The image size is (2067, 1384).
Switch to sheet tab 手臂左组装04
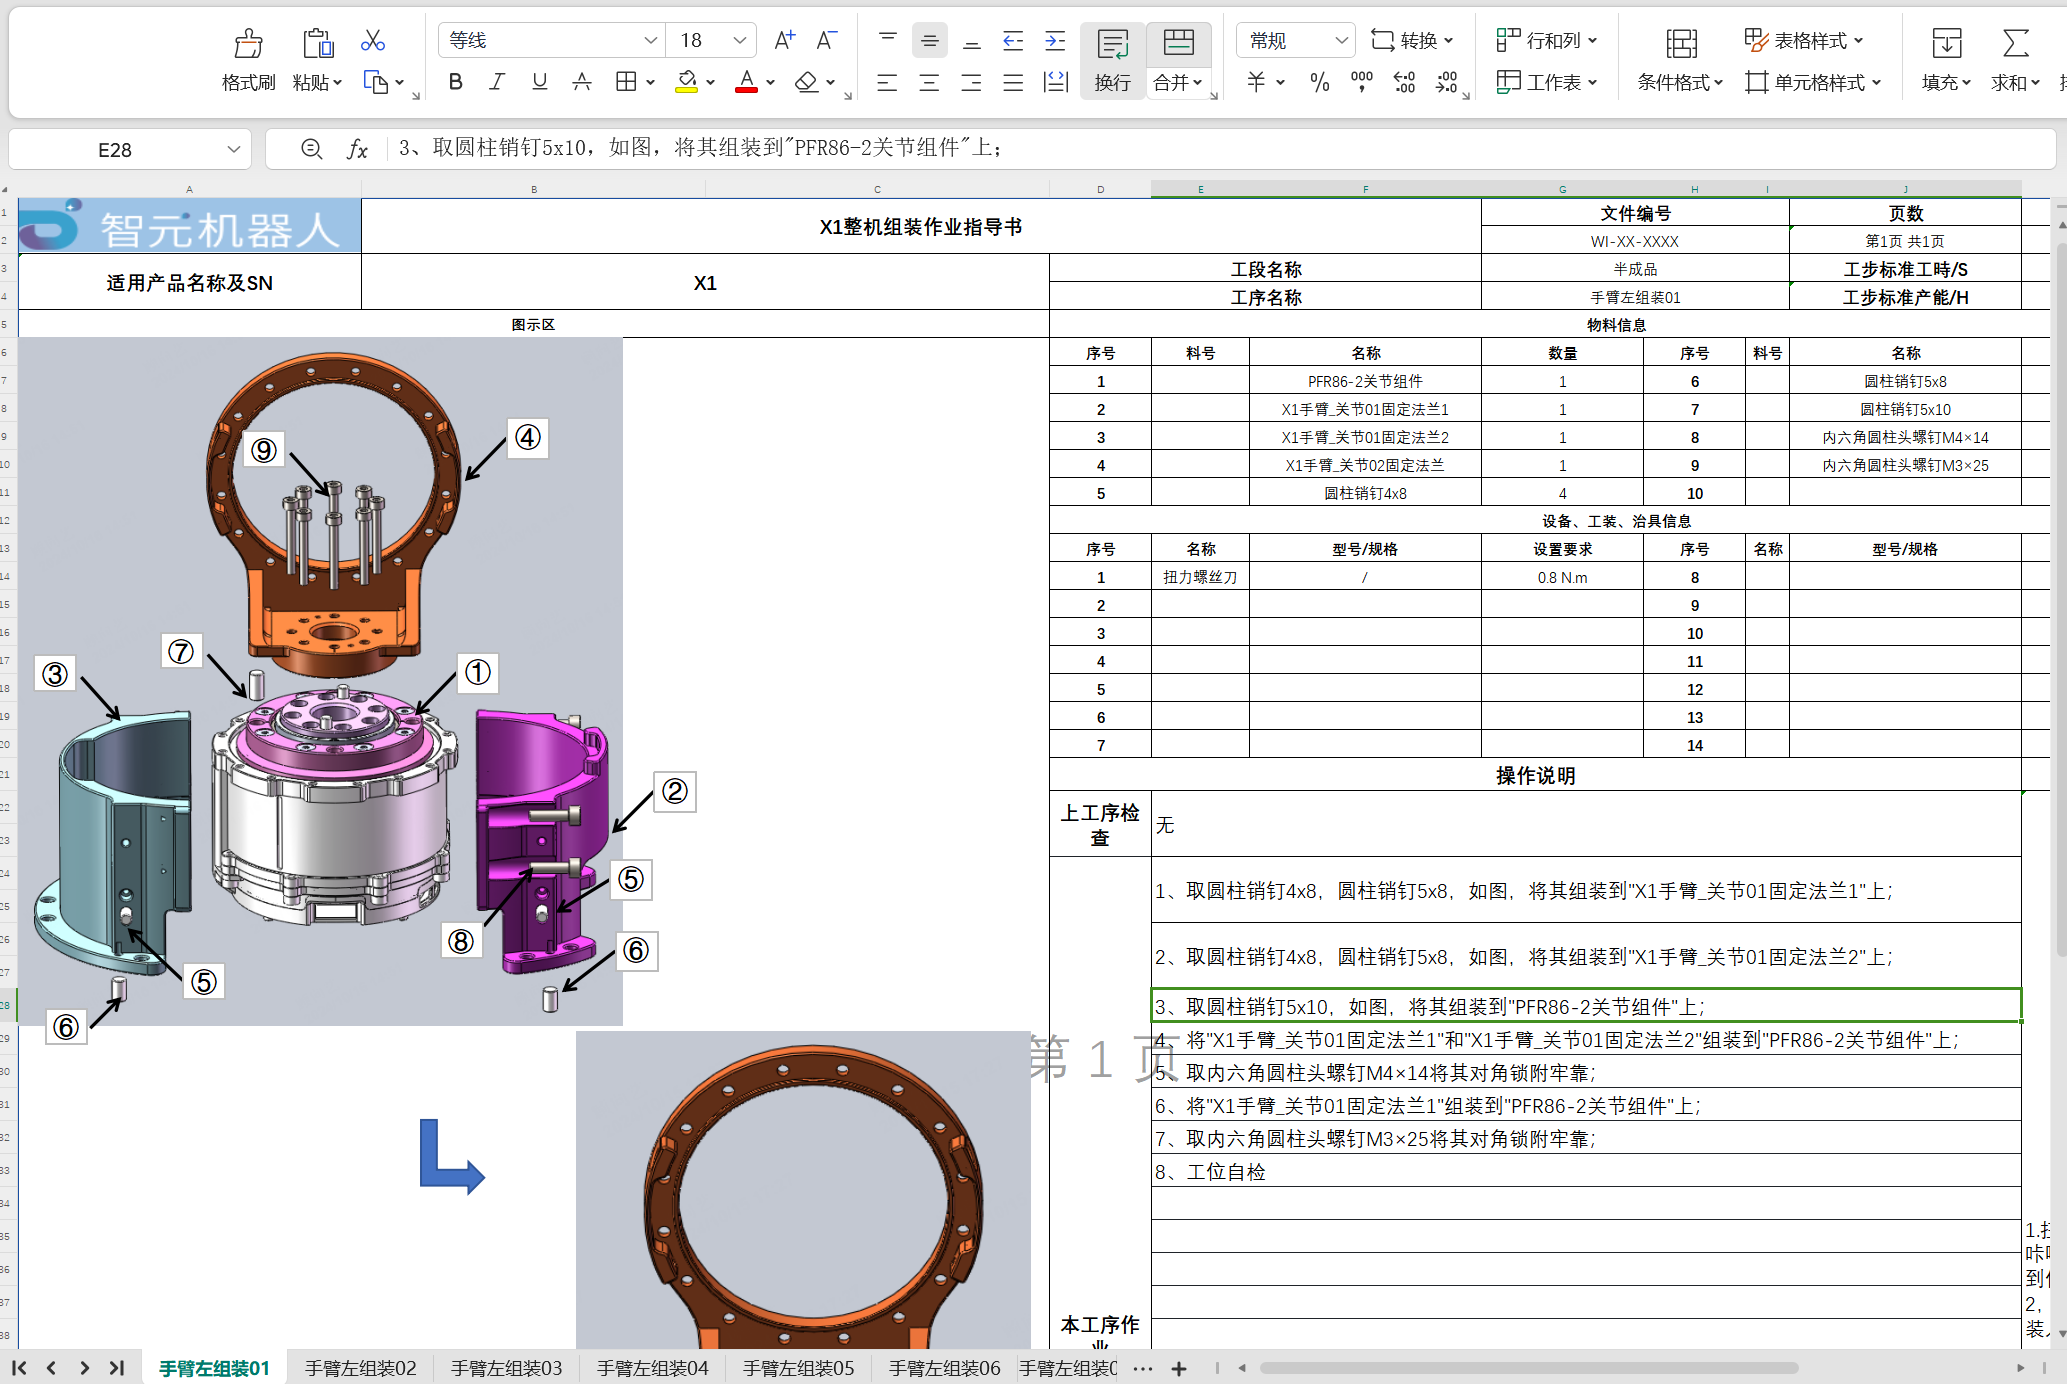pos(652,1368)
